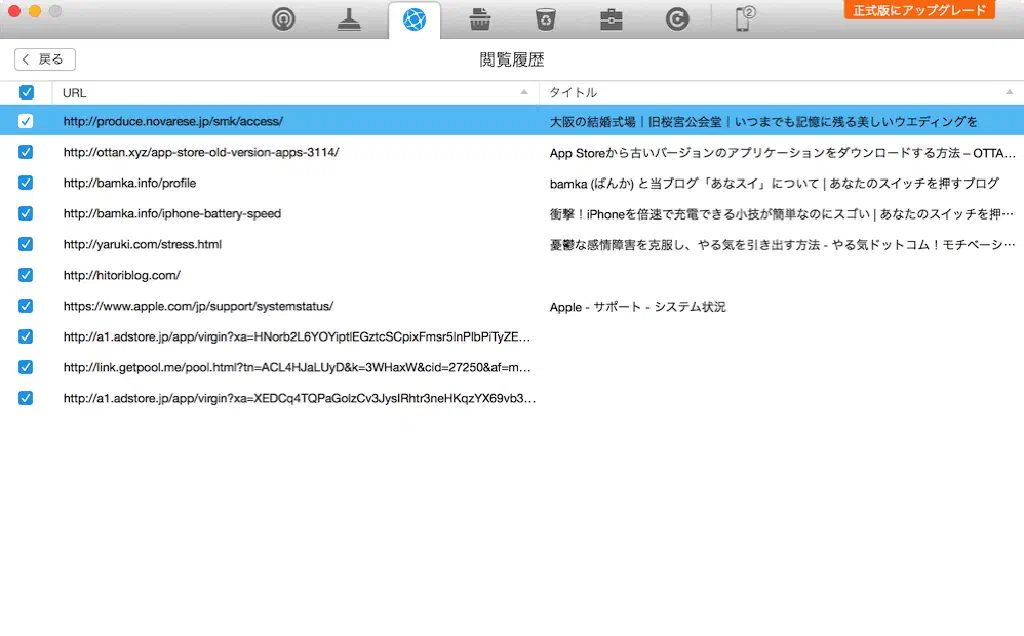Open the phone device icon
1024x636 pixels.
point(745,19)
